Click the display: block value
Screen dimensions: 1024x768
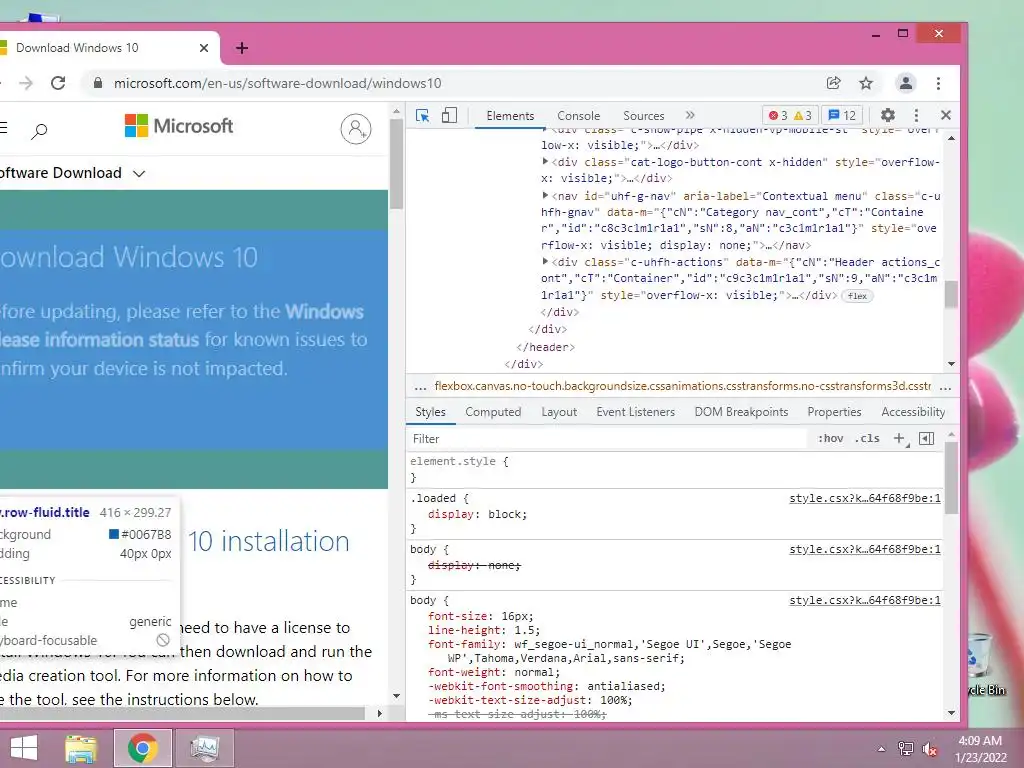[x=507, y=514]
